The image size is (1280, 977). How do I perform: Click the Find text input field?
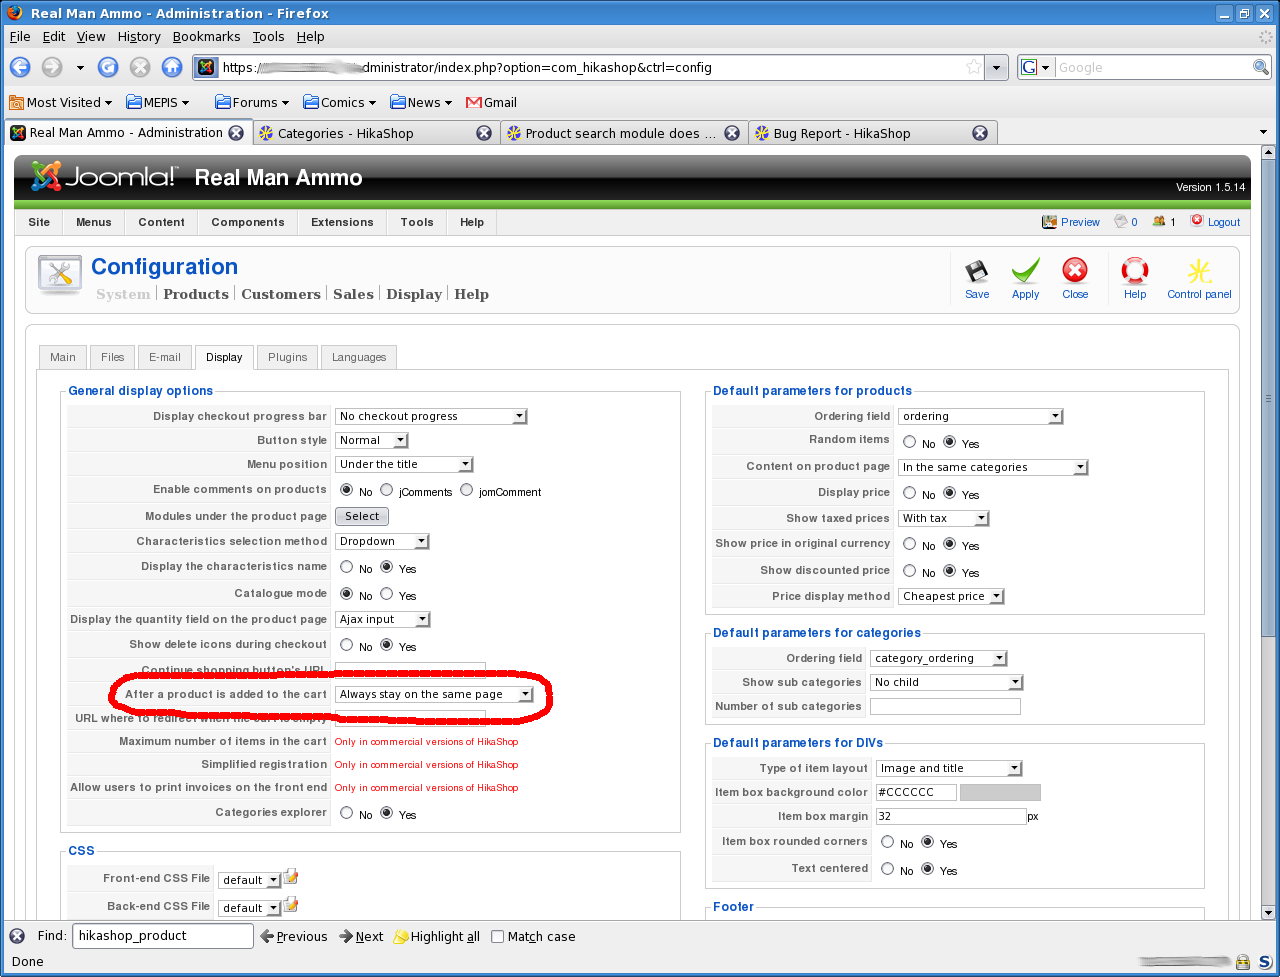[x=163, y=936]
